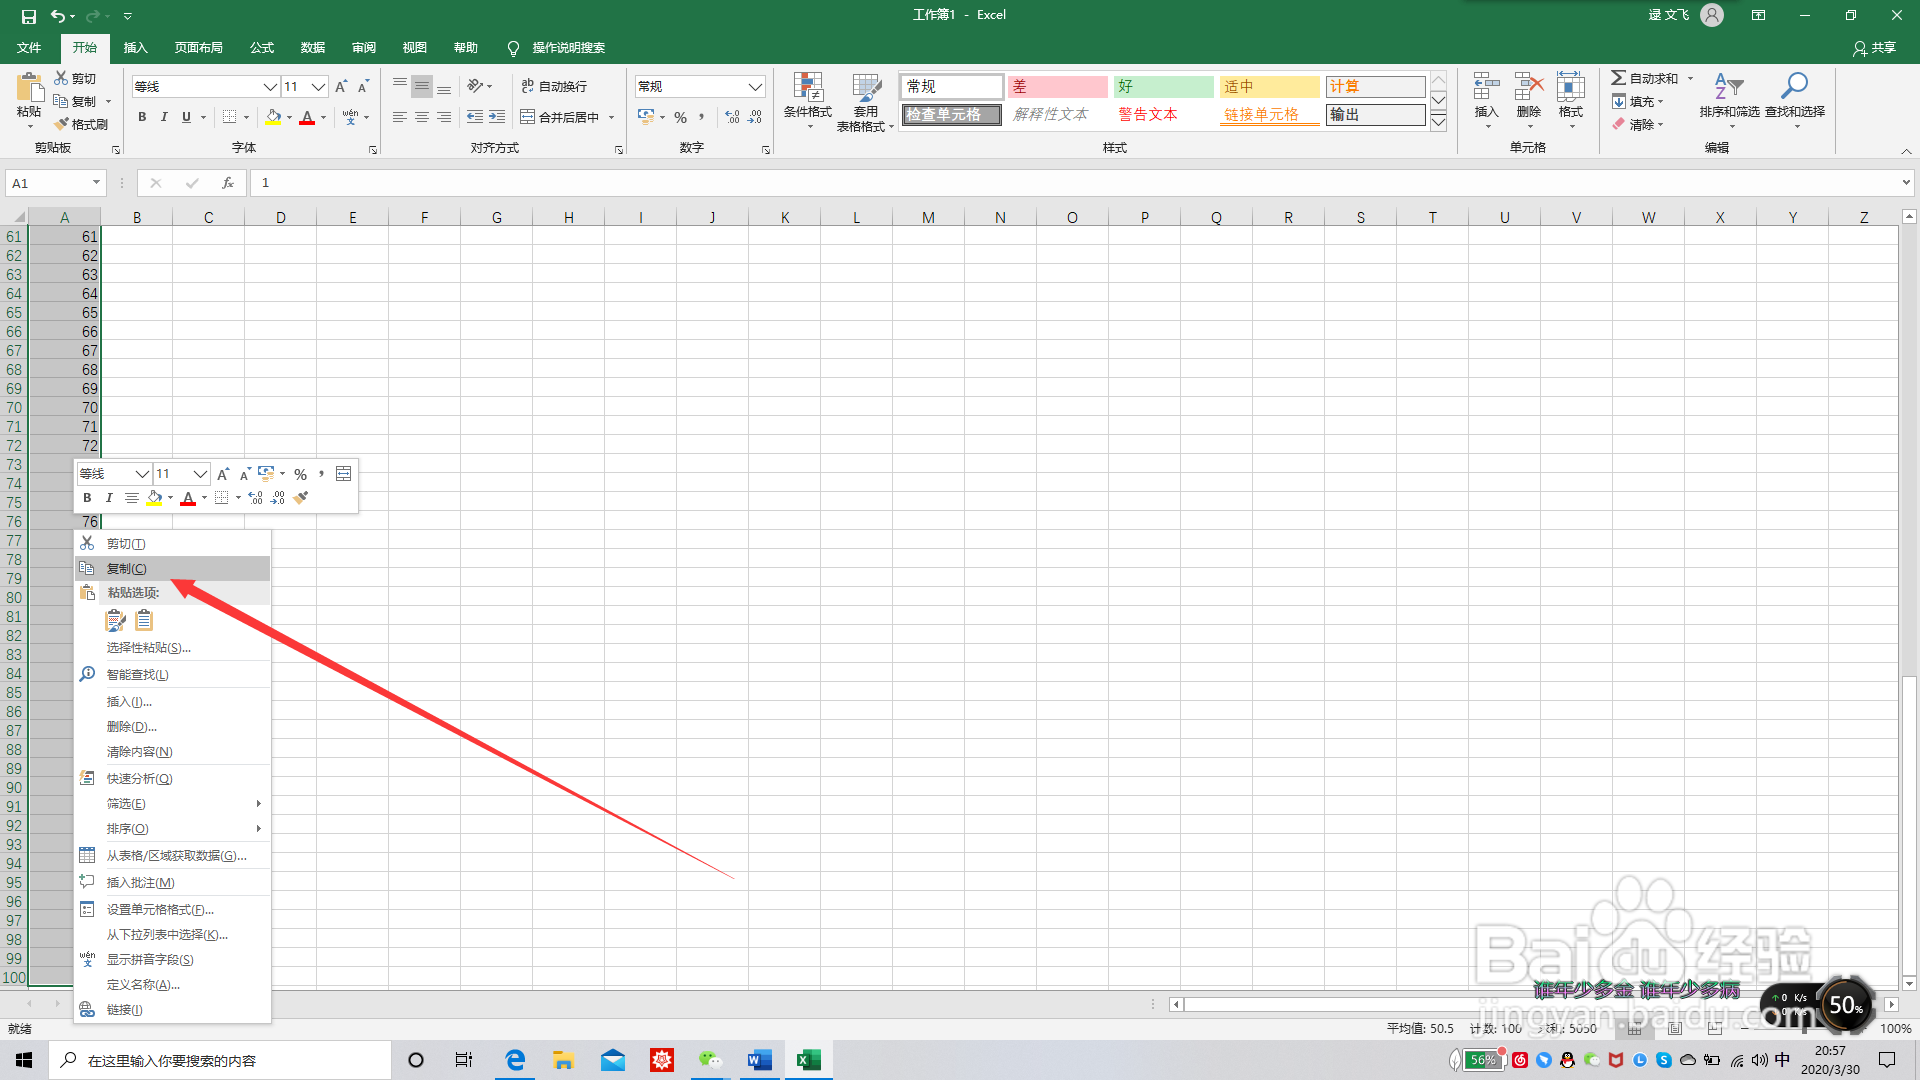Click the Format Painter brush icon
Image resolution: width=1920 pixels, height=1080 pixels.
click(63, 124)
